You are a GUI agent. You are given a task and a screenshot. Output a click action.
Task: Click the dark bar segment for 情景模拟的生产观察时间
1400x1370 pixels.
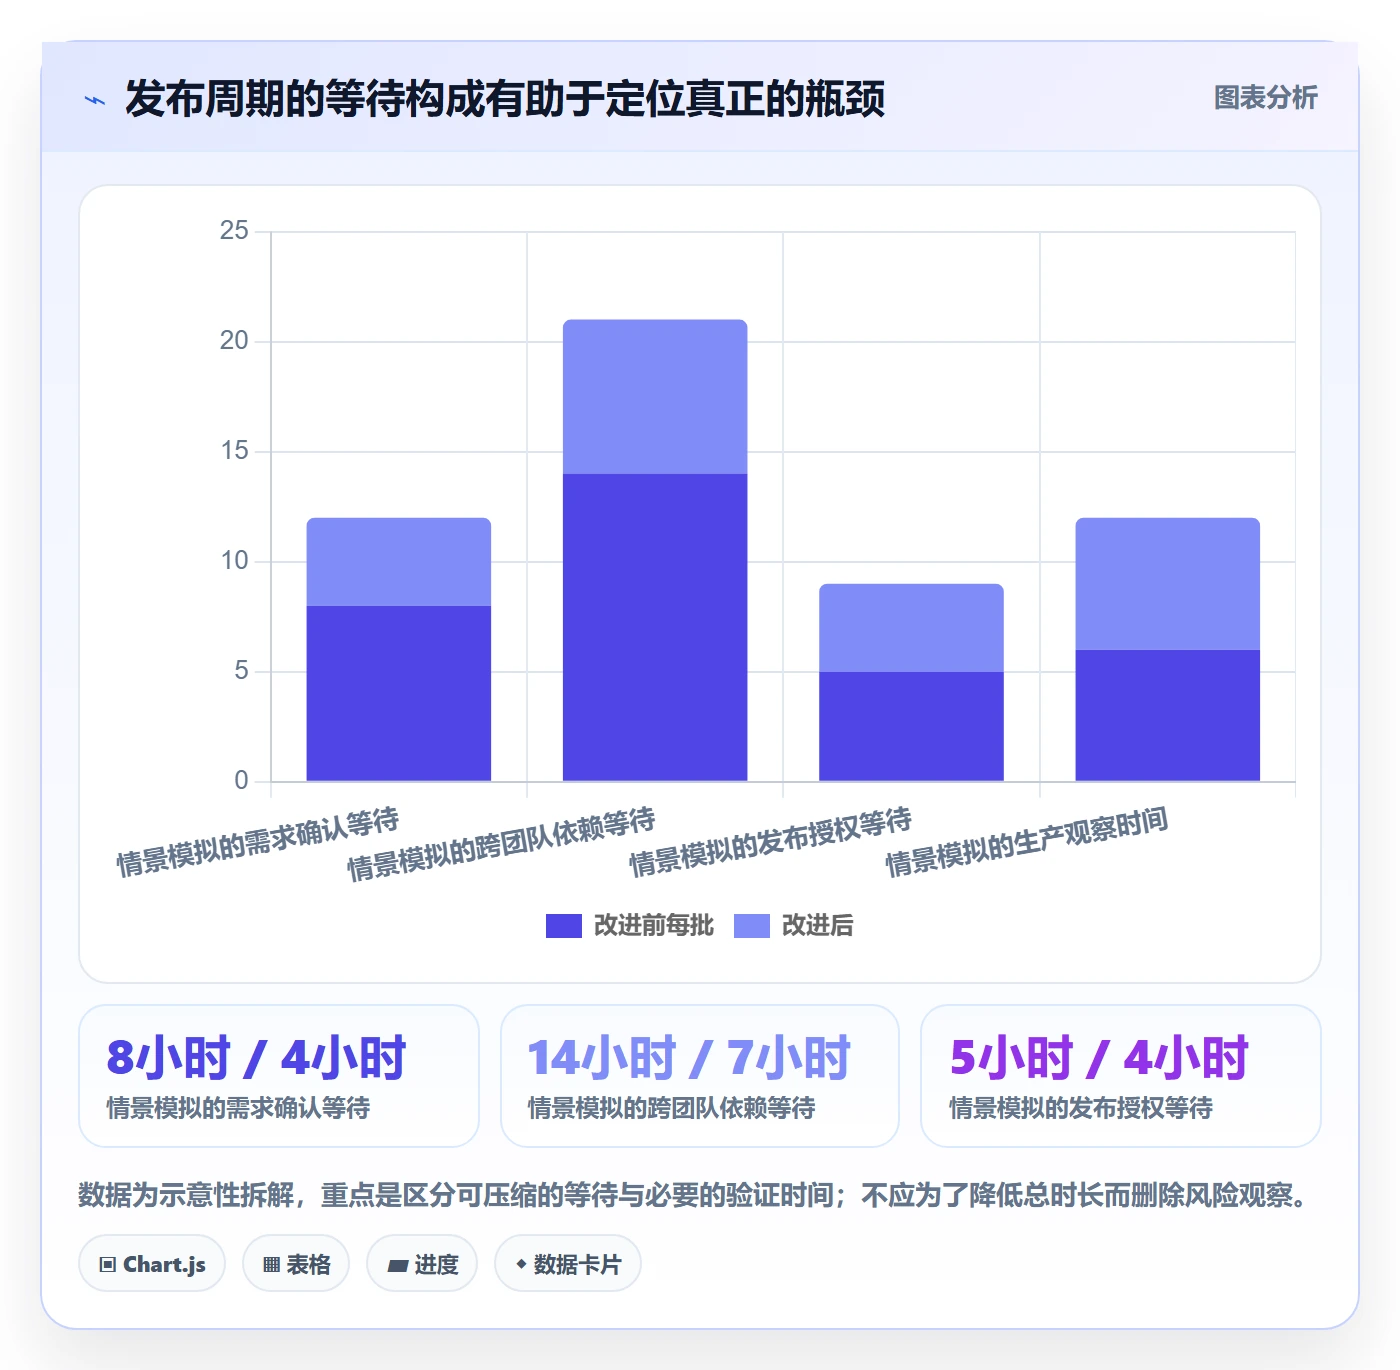tap(1168, 715)
